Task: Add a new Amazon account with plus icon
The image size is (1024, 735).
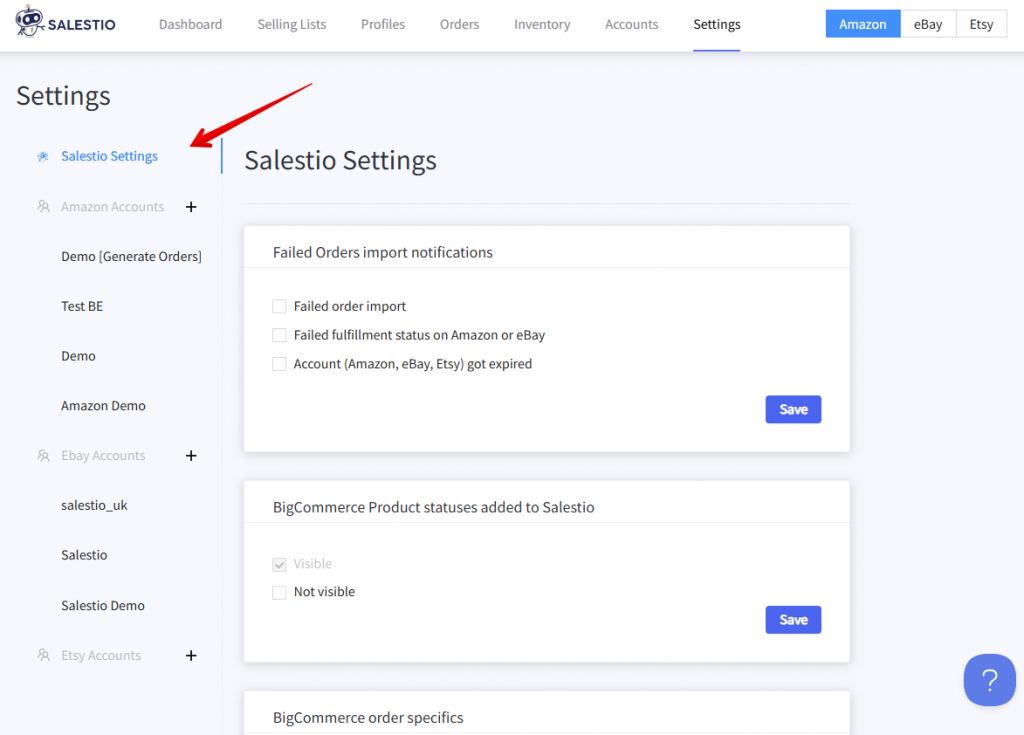Action: coord(191,207)
